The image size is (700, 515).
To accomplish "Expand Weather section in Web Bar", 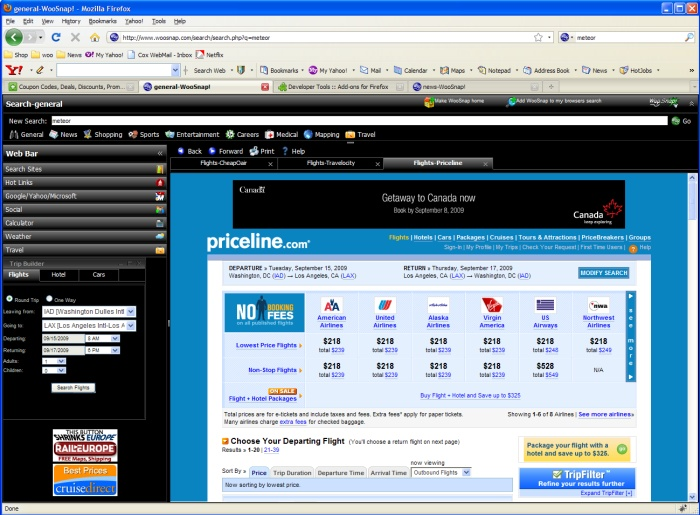I will pos(84,237).
